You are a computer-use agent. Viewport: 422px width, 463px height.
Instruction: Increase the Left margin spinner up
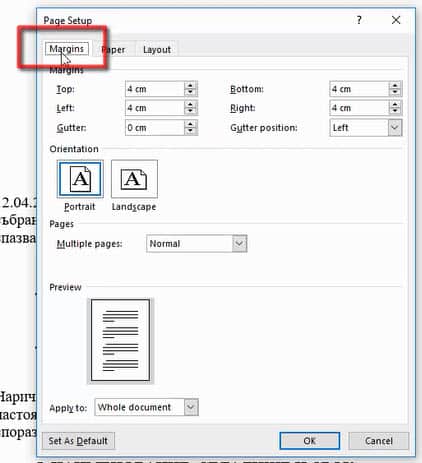pos(190,104)
